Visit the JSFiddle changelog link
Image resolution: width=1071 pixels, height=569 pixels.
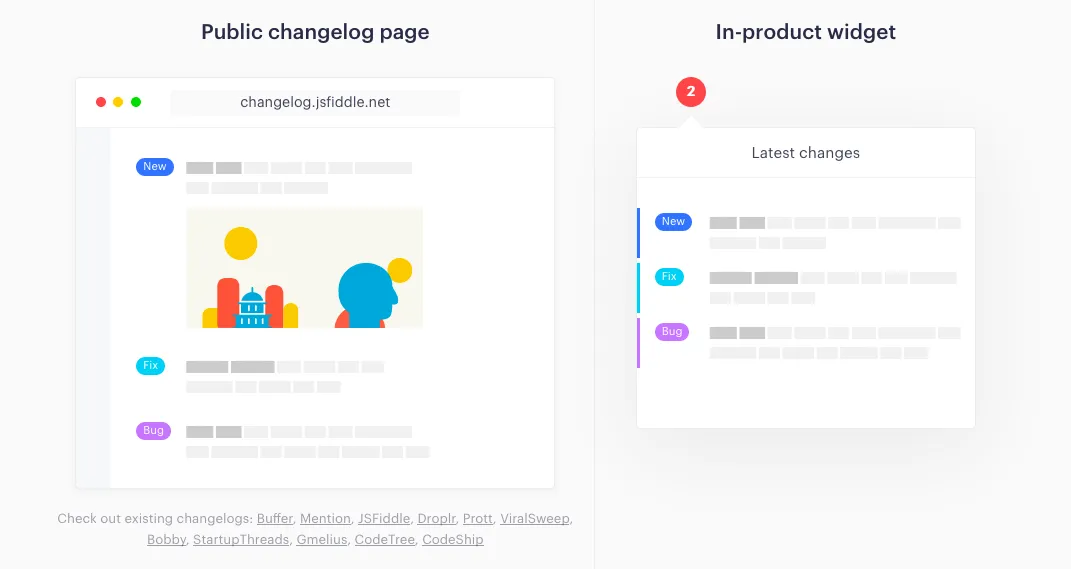[384, 518]
